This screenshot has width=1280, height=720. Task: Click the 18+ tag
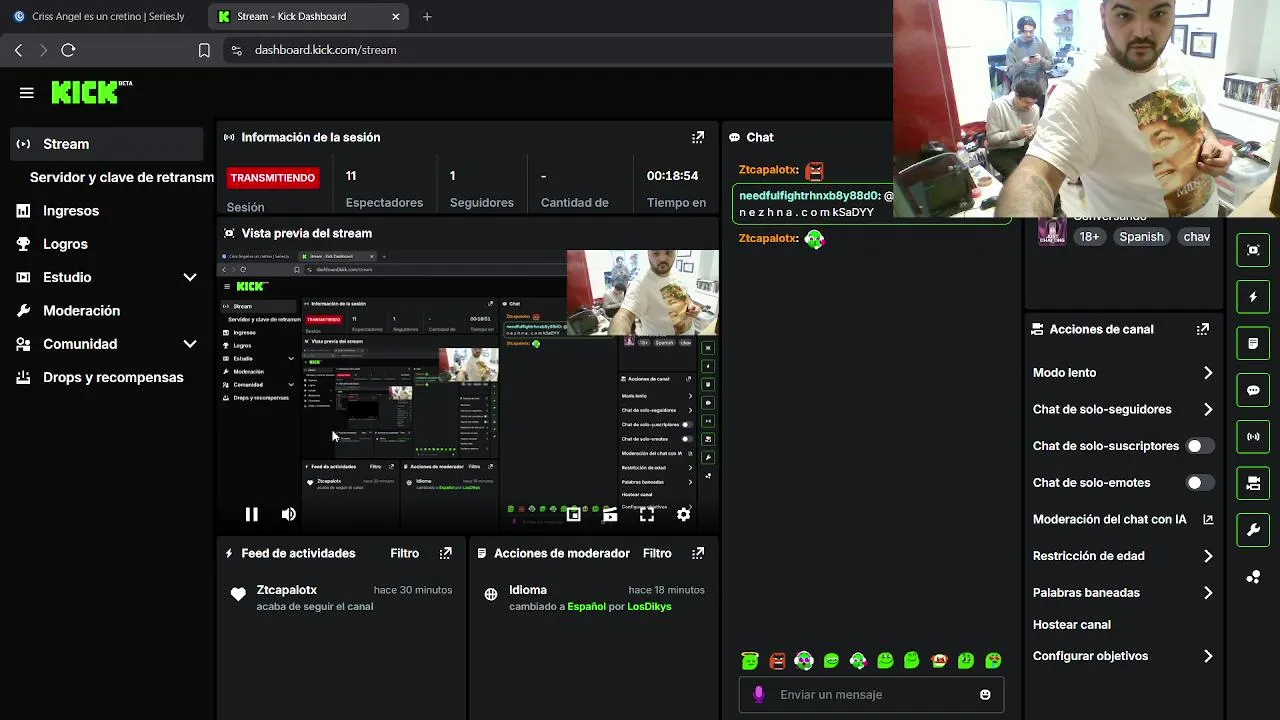coord(1089,237)
